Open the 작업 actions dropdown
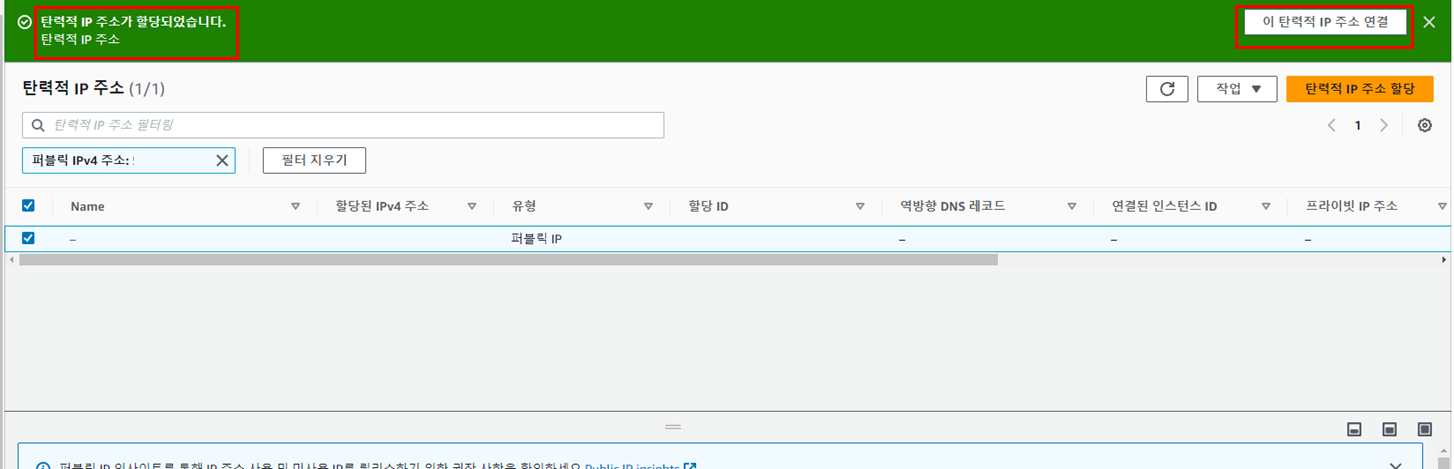 [1238, 89]
